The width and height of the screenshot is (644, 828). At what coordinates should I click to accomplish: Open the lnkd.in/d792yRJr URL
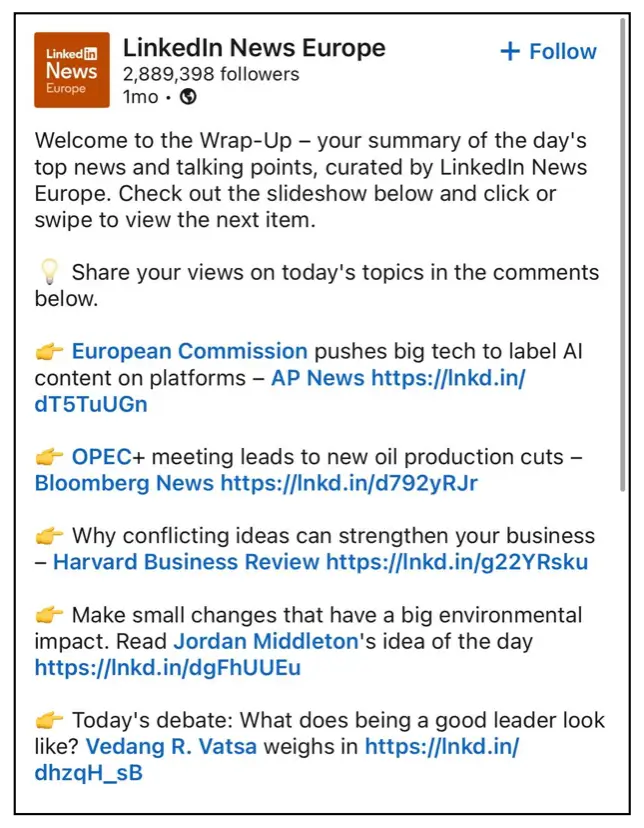pos(349,484)
